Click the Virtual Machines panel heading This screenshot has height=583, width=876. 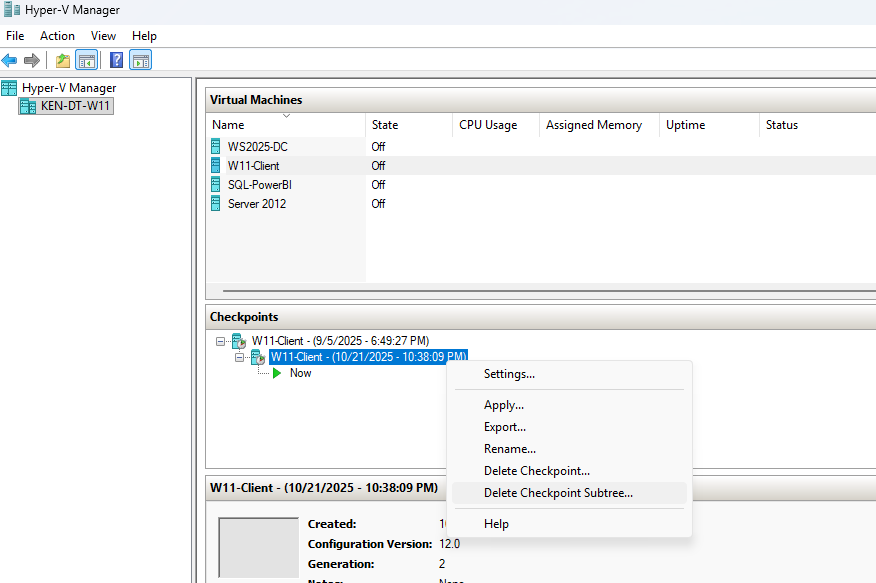(x=256, y=100)
